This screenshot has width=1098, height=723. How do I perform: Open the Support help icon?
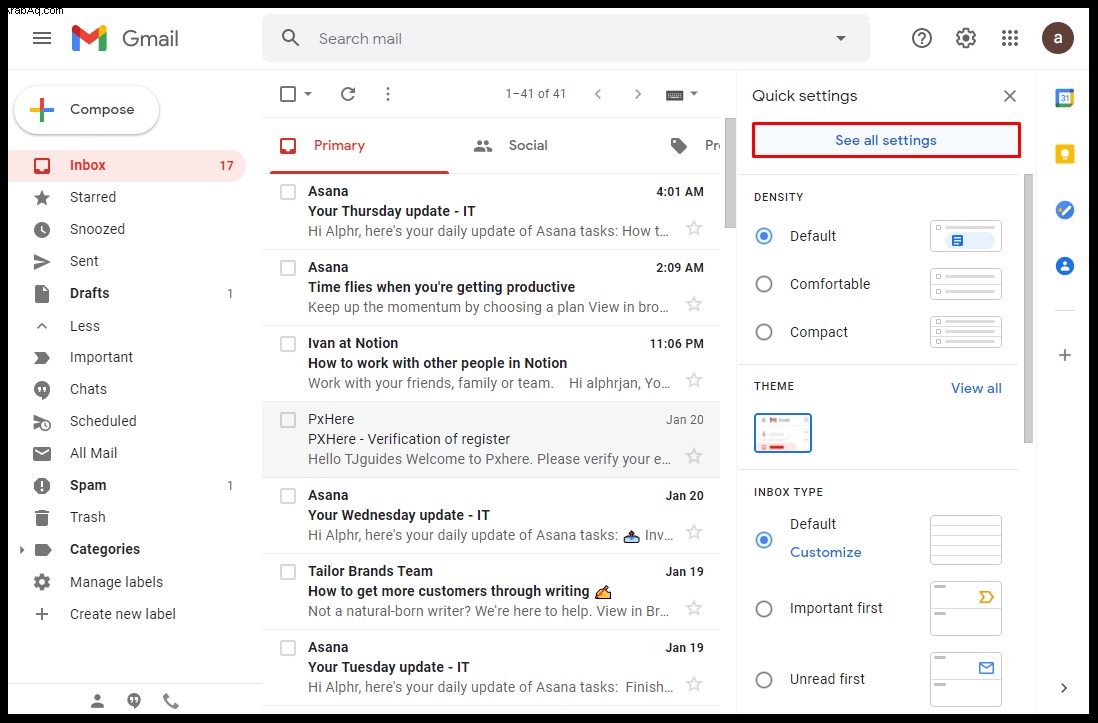click(922, 39)
